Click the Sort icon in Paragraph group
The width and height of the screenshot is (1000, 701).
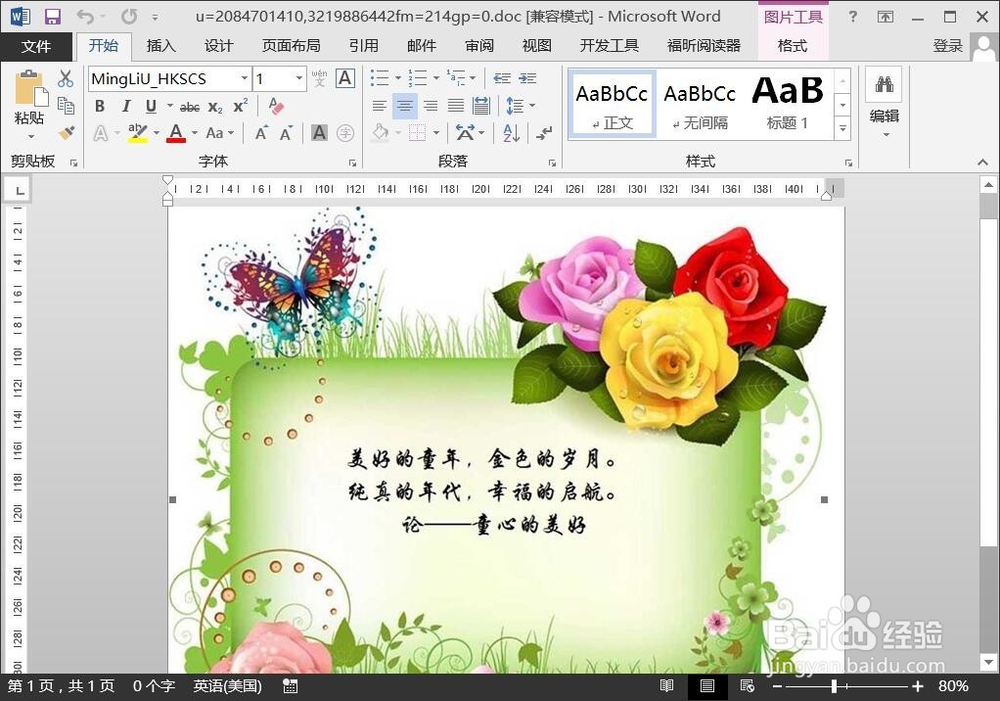point(510,134)
